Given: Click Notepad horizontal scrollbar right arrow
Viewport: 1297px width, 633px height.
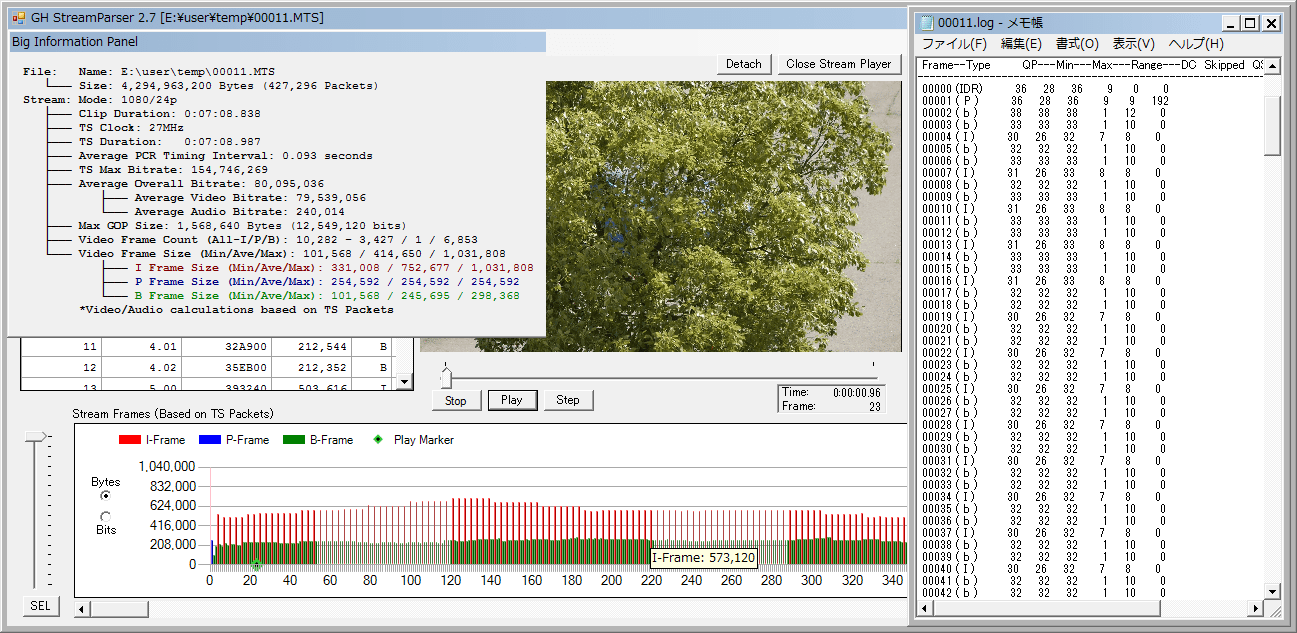Looking at the screenshot, I should coord(1256,609).
